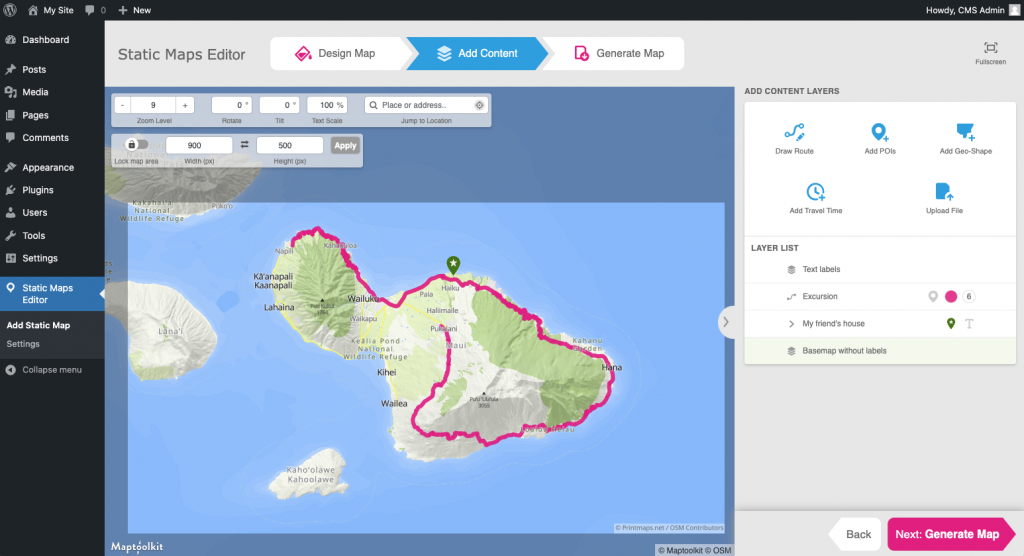The image size is (1024, 556).
Task: Click the green star marker on map
Action: (x=453, y=264)
